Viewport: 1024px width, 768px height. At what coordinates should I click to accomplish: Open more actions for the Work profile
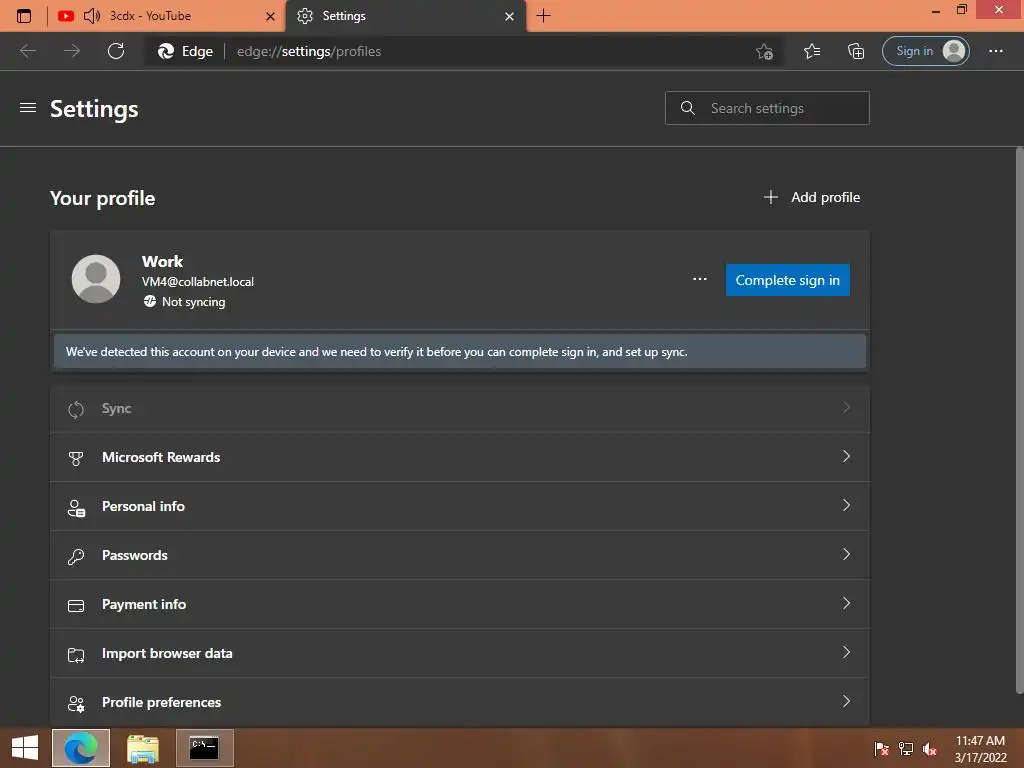pos(699,280)
